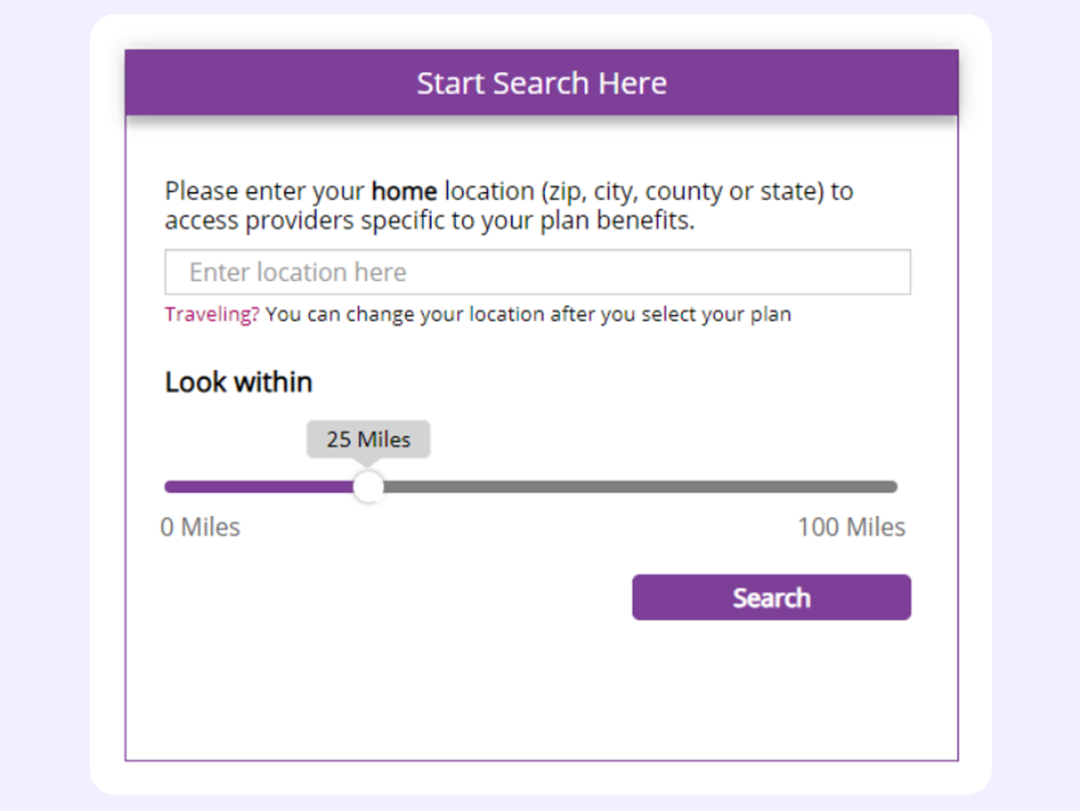Click the small pointer arrow beneath the miles tooltip
Viewport: 1080px width, 811px height.
pos(368,463)
